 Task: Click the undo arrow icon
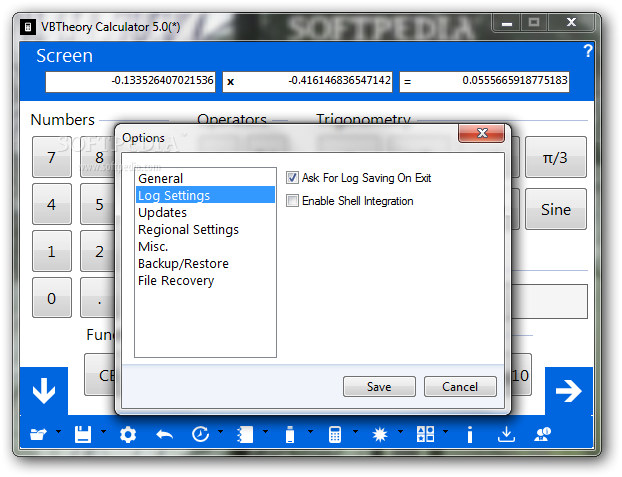pos(165,435)
